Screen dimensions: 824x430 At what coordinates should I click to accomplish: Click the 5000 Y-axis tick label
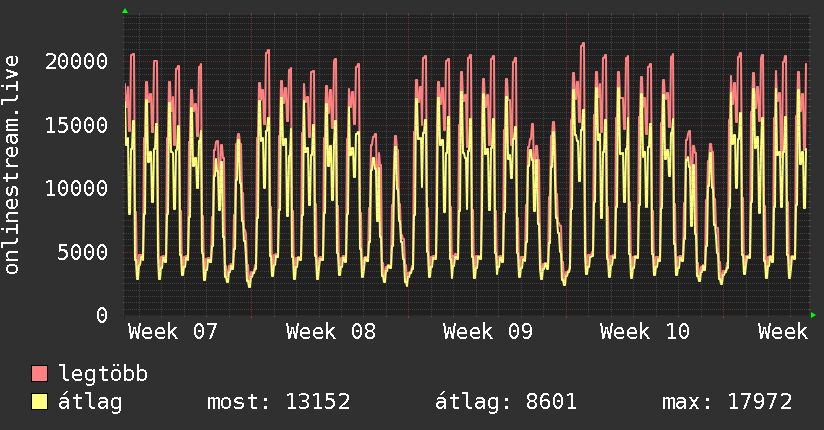83,252
